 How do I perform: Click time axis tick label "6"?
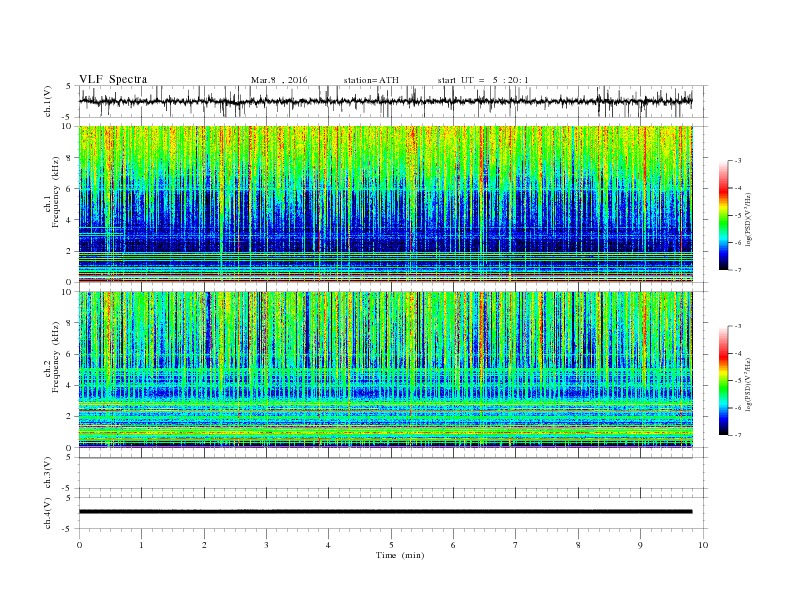click(453, 545)
